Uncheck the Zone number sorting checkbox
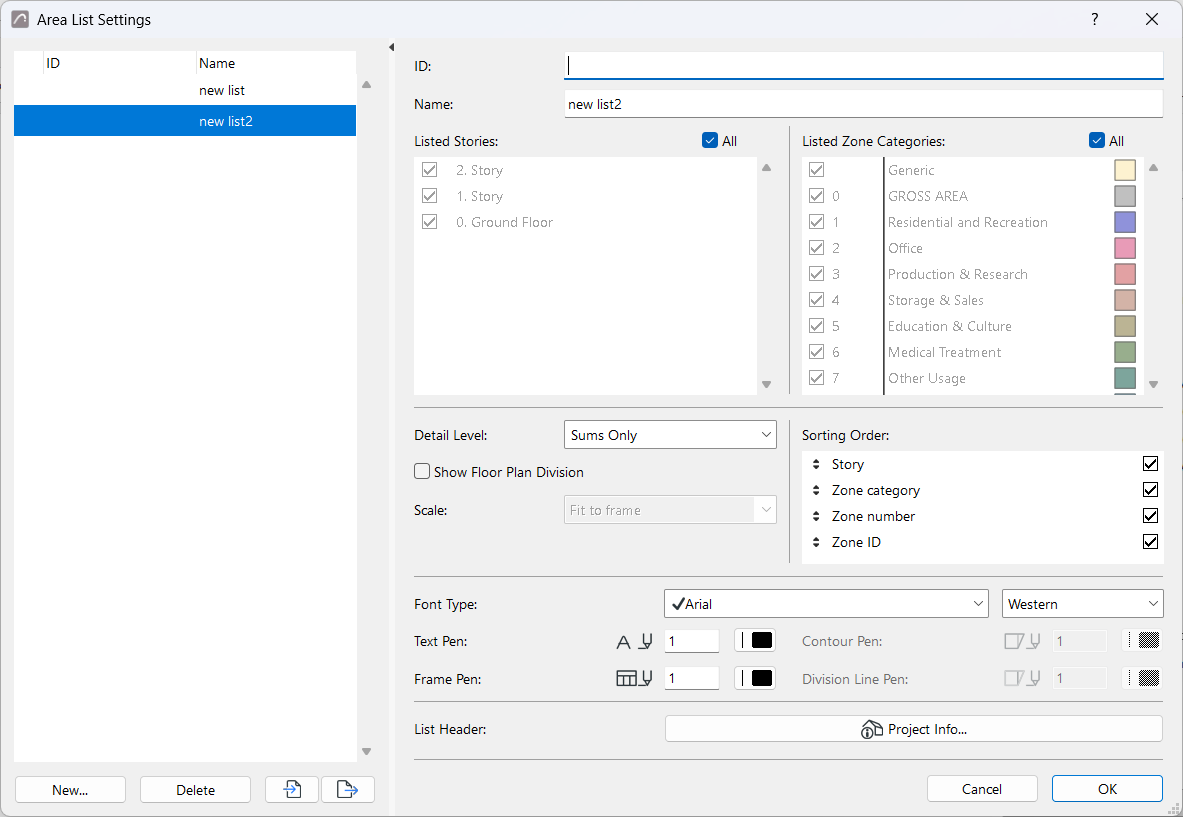 (x=1150, y=516)
